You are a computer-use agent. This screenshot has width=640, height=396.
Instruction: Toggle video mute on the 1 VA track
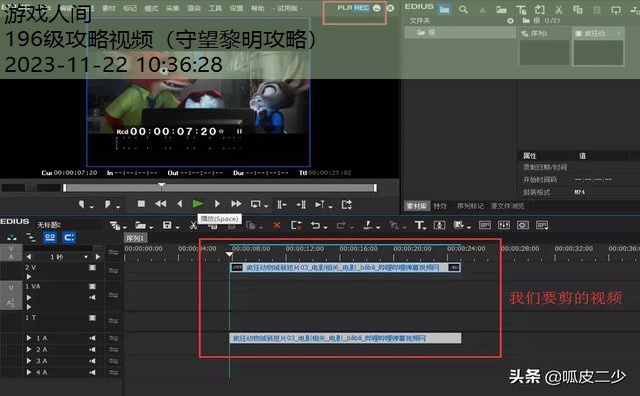tap(92, 287)
